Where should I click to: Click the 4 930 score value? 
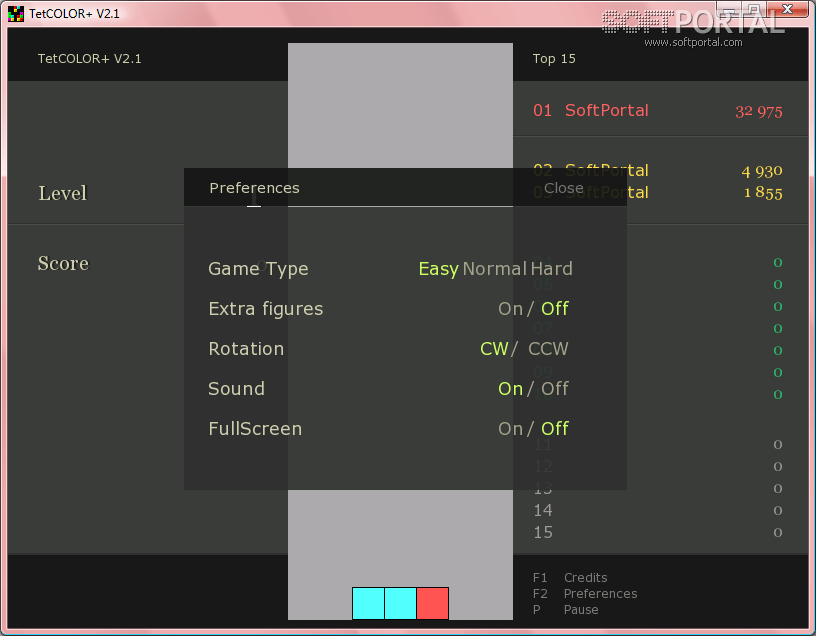(x=762, y=171)
